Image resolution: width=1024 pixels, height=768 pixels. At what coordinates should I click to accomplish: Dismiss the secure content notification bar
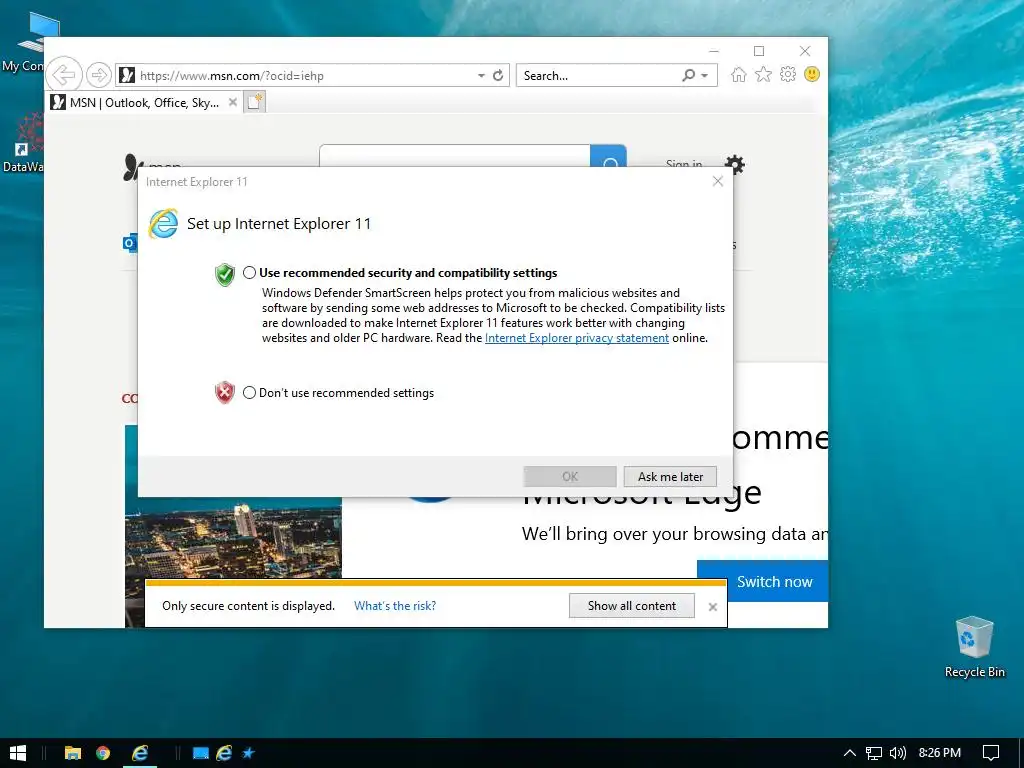point(712,607)
